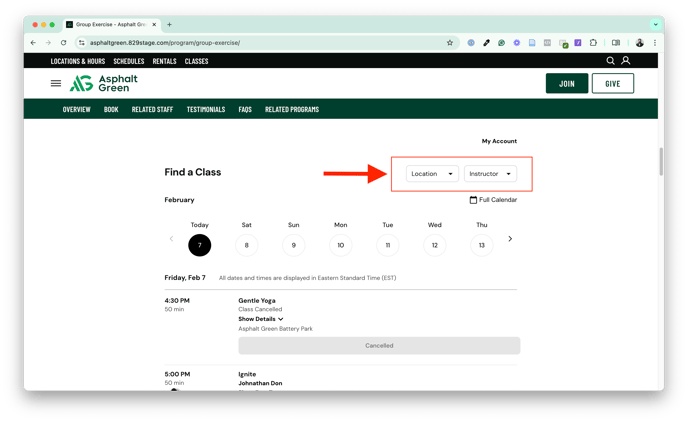The image size is (688, 422).
Task: Click the calendar icon next to Full Calendar
Action: pyautogui.click(x=473, y=200)
